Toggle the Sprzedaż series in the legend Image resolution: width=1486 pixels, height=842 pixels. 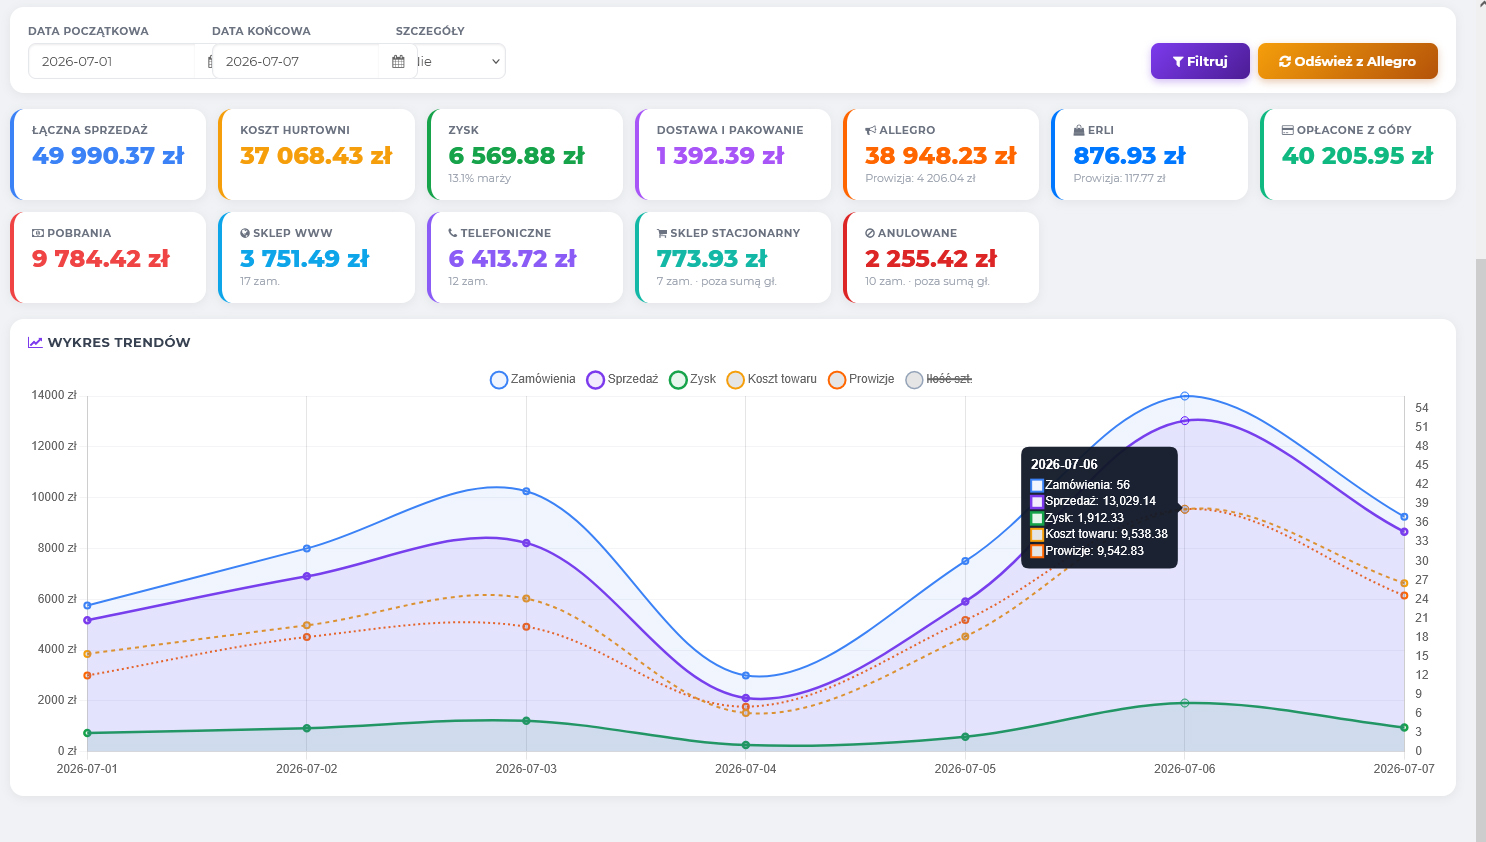(622, 379)
